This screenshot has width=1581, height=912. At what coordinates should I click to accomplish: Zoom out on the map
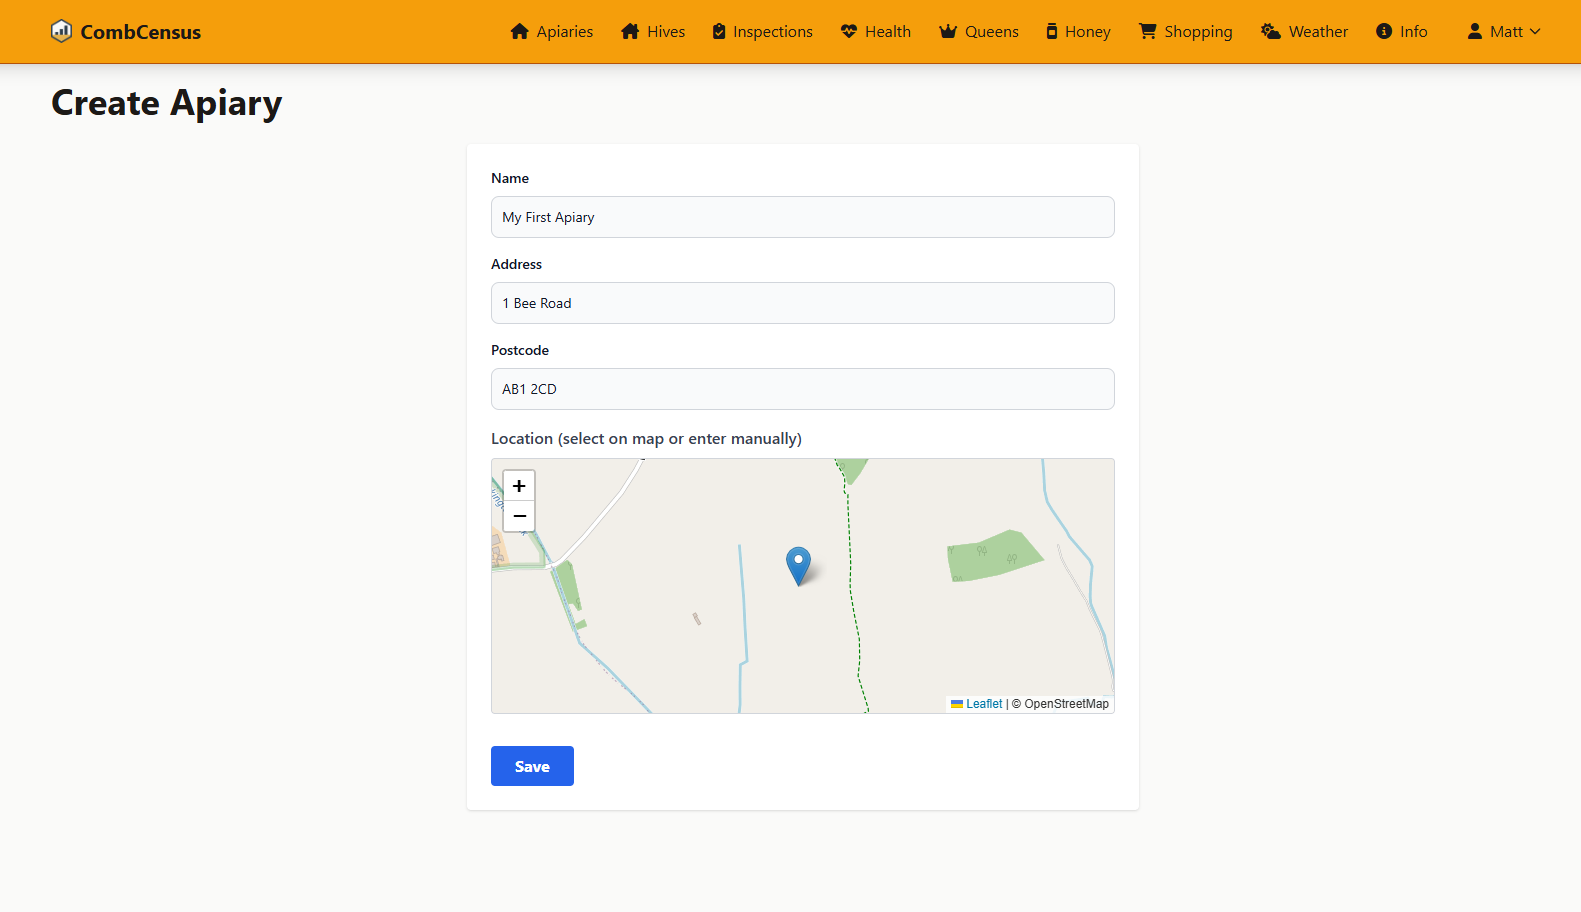click(519, 516)
